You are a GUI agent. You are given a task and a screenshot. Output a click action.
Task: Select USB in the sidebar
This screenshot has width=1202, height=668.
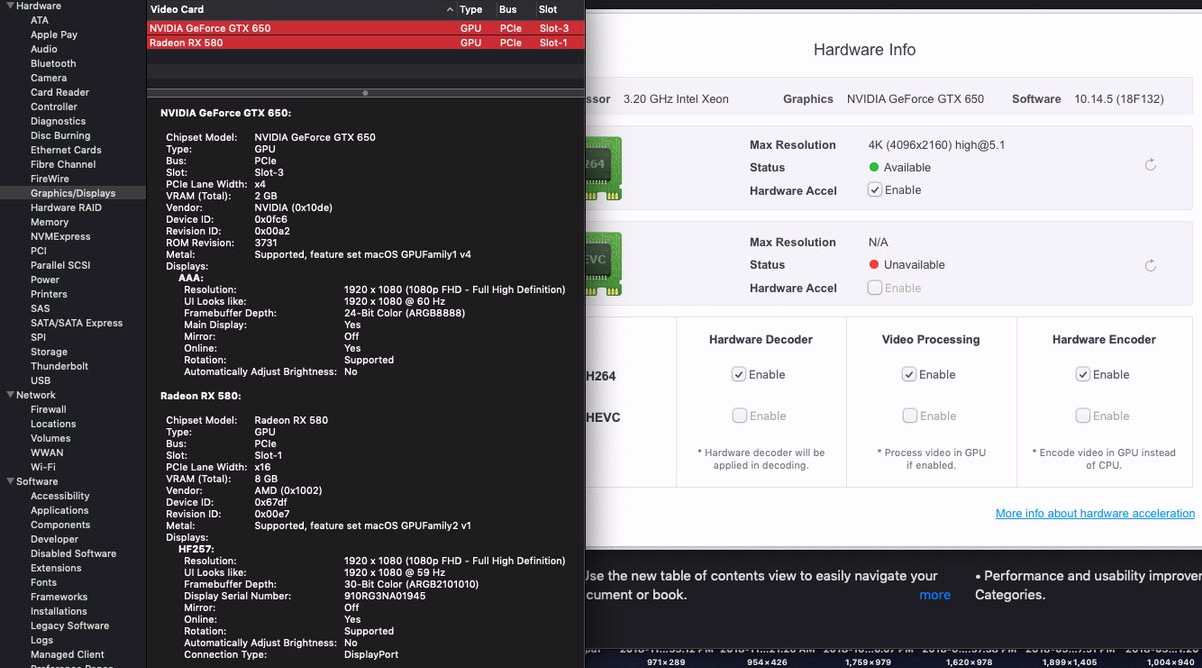(41, 380)
